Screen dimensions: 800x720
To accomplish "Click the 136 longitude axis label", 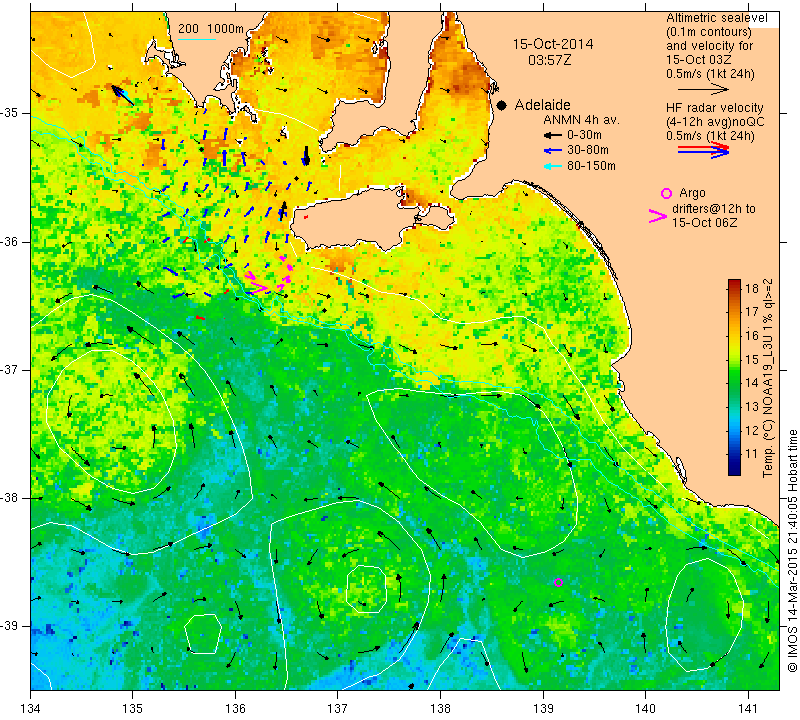I will tap(235, 709).
